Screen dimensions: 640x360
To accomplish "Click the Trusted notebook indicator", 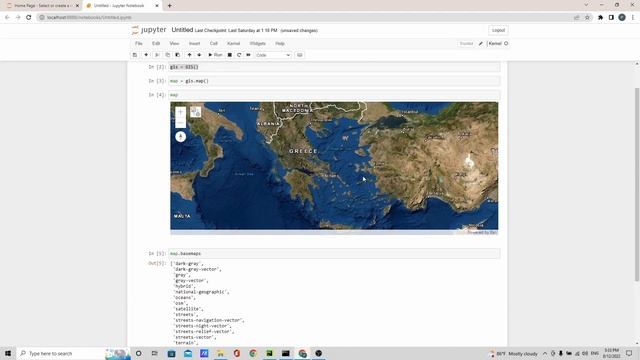I will (x=466, y=44).
